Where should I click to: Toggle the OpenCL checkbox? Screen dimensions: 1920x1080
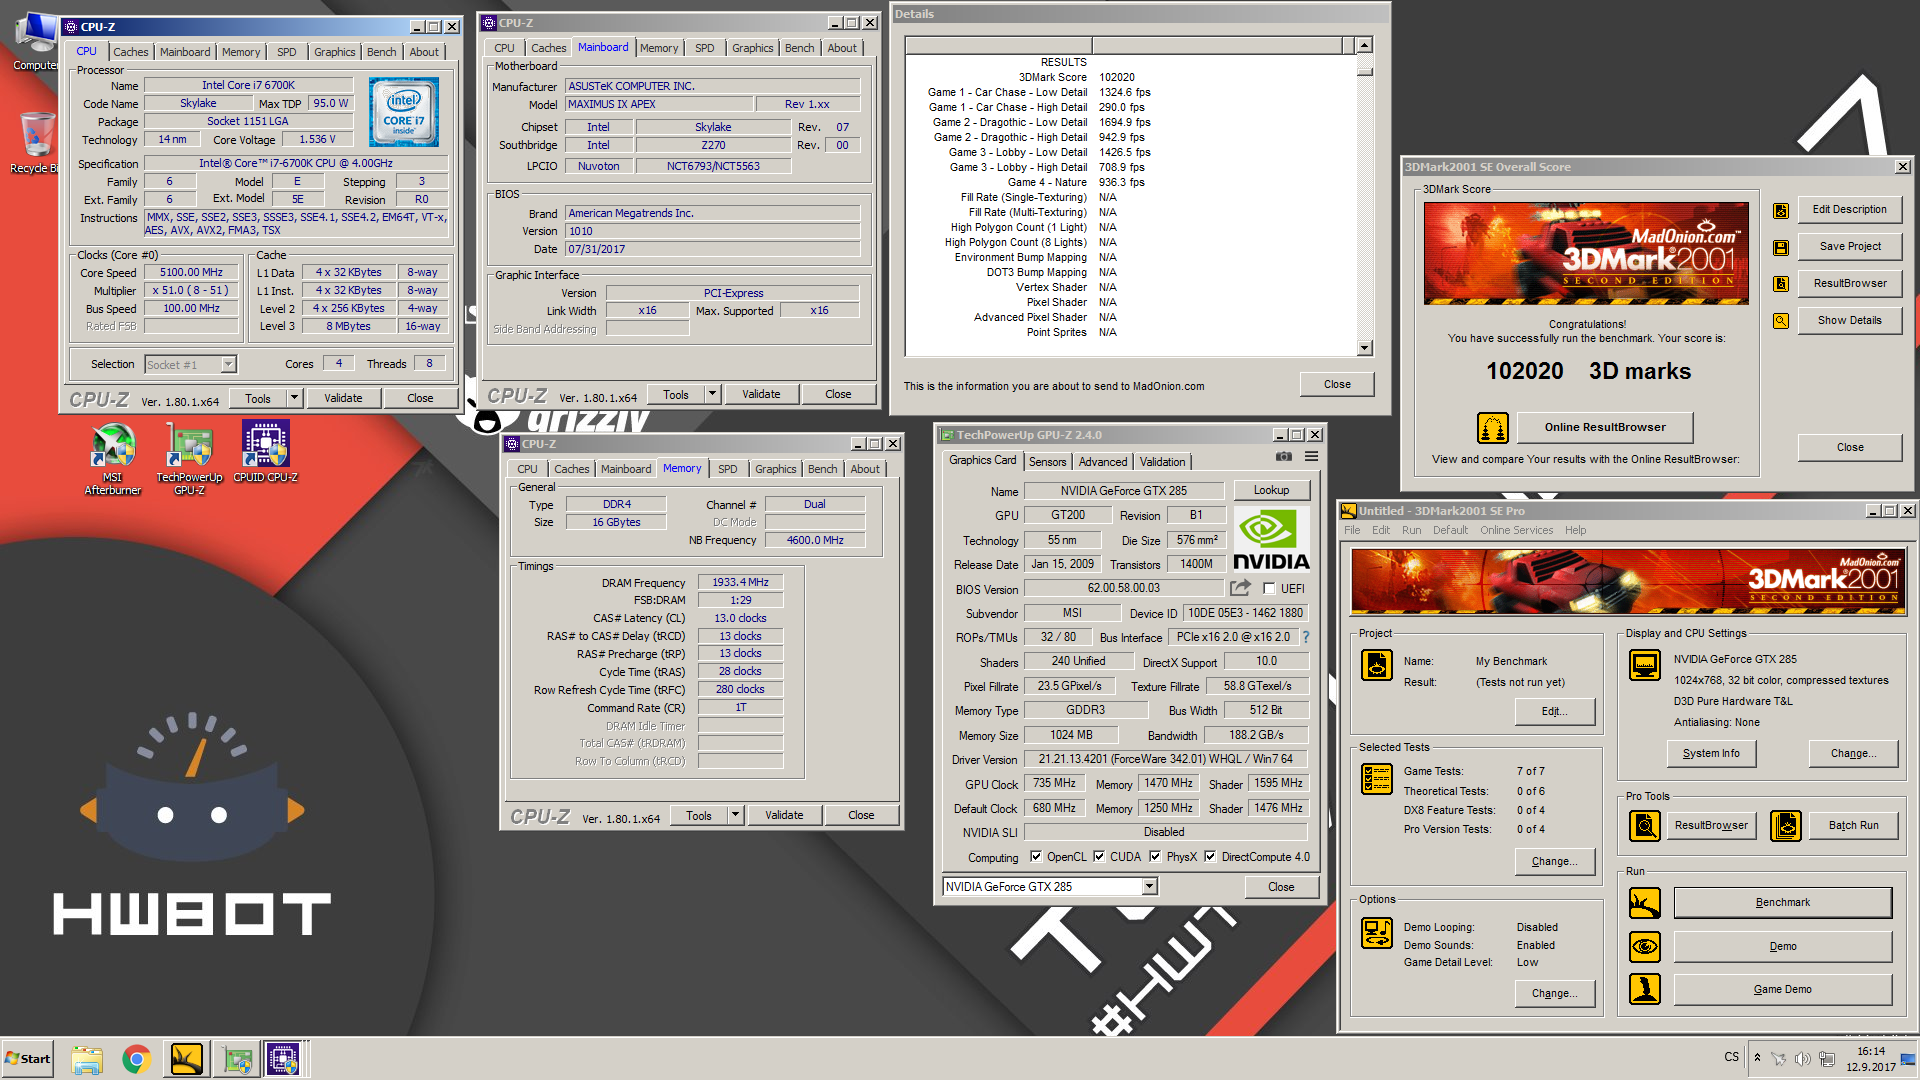1036,857
